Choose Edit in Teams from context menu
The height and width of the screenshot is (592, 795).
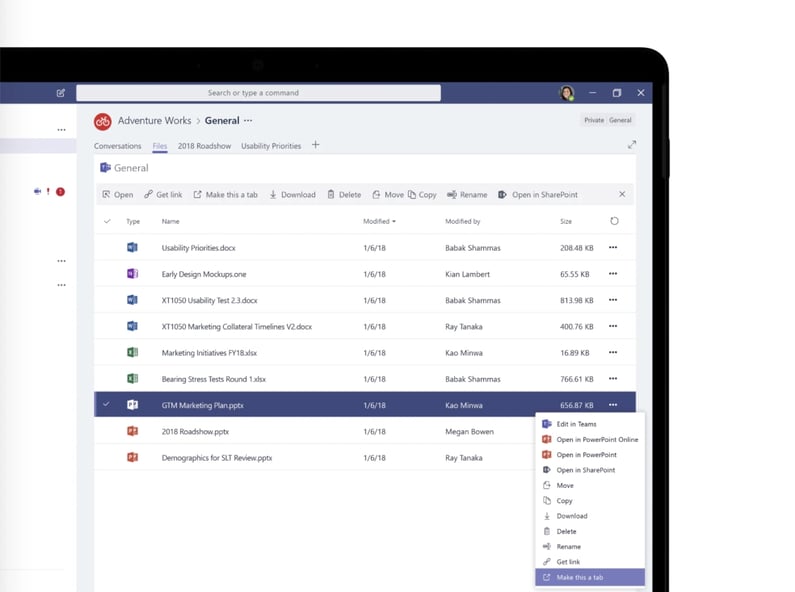click(590, 424)
